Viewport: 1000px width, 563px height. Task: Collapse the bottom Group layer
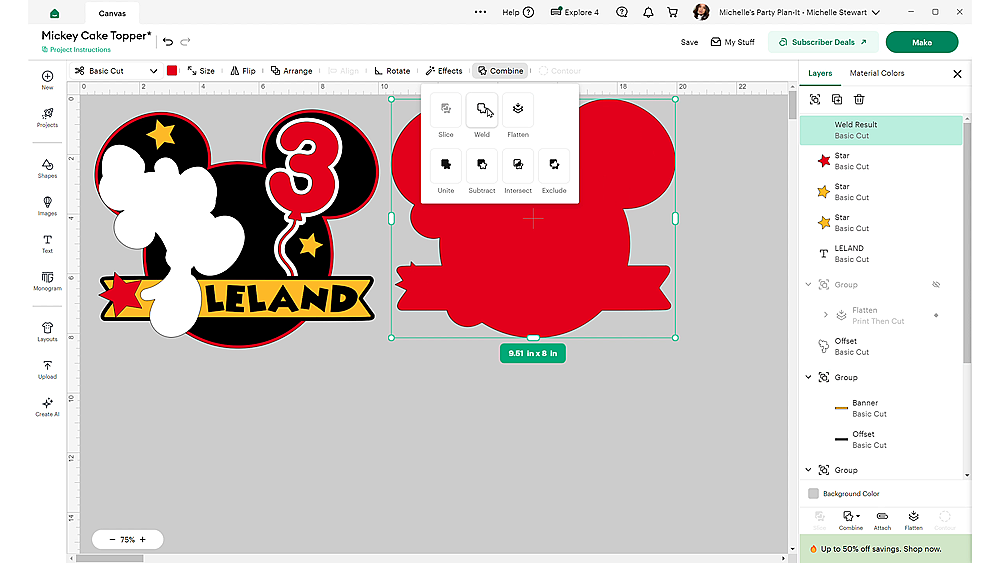point(809,470)
